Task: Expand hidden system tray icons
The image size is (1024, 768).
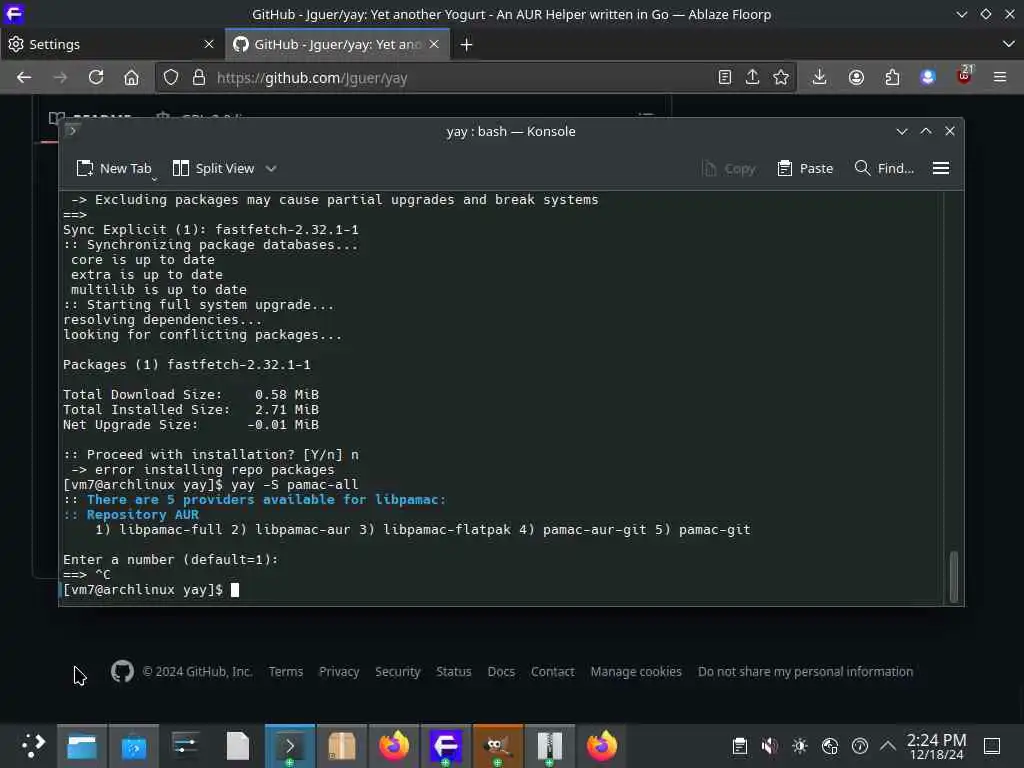Action: tap(888, 746)
